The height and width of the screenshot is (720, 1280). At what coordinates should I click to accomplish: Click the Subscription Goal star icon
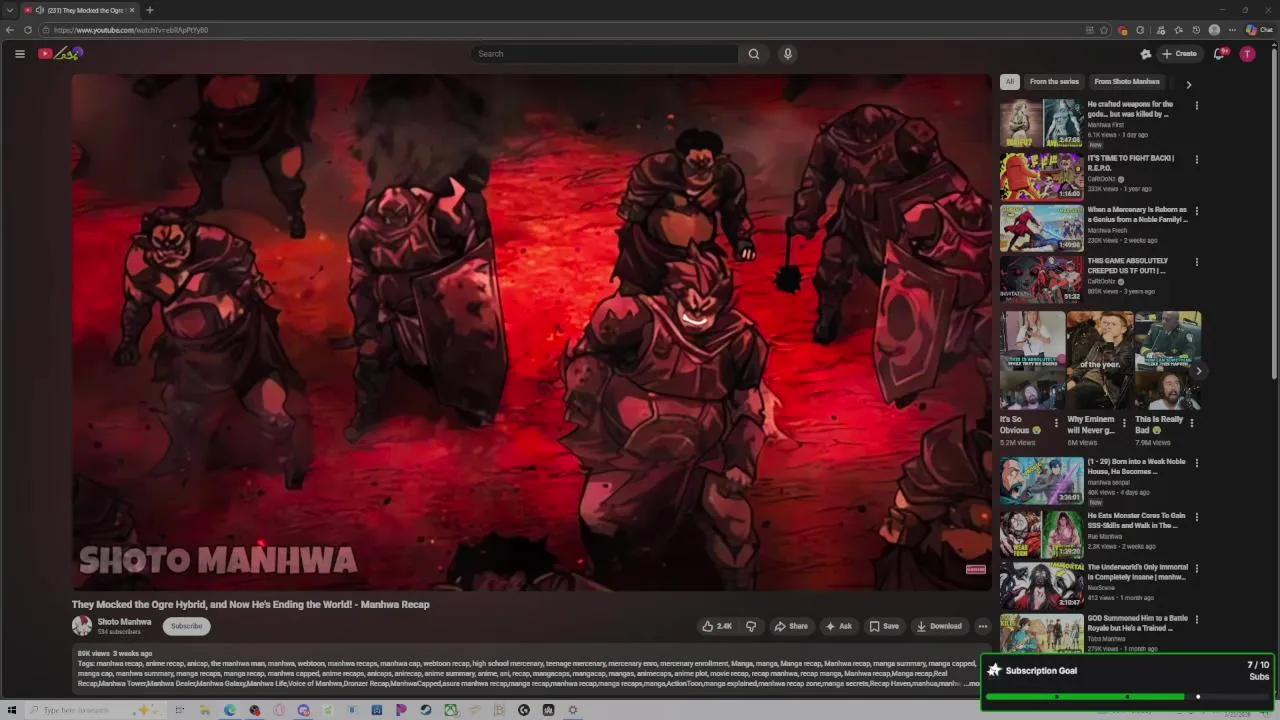pos(994,671)
